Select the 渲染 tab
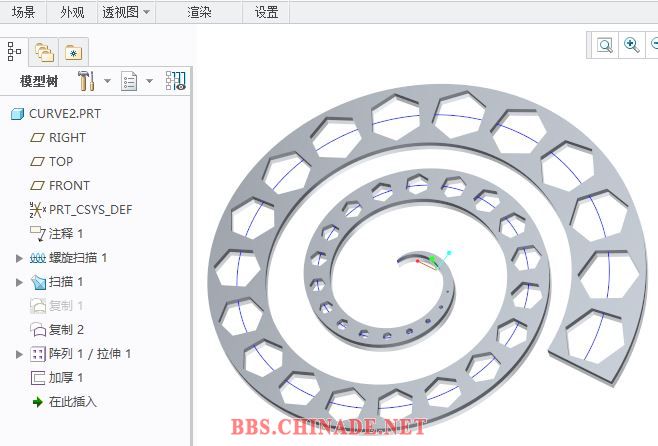 pyautogui.click(x=199, y=12)
